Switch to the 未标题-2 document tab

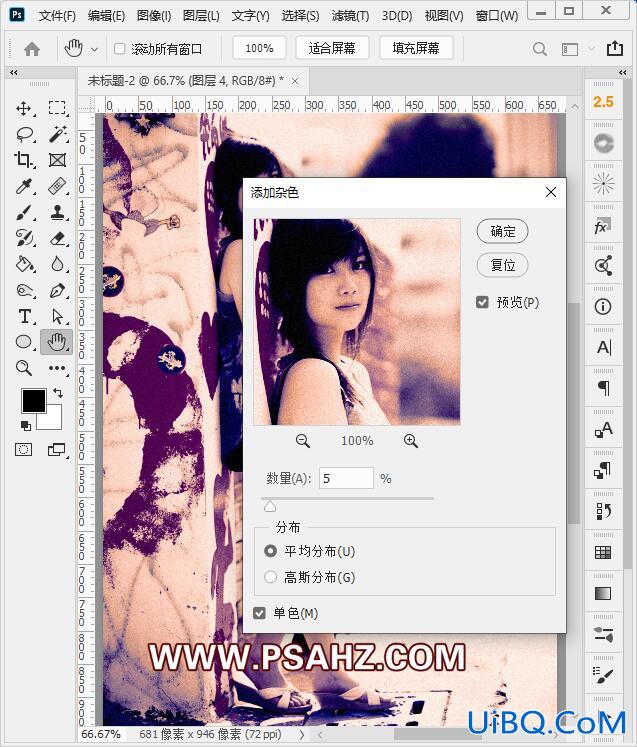point(186,81)
